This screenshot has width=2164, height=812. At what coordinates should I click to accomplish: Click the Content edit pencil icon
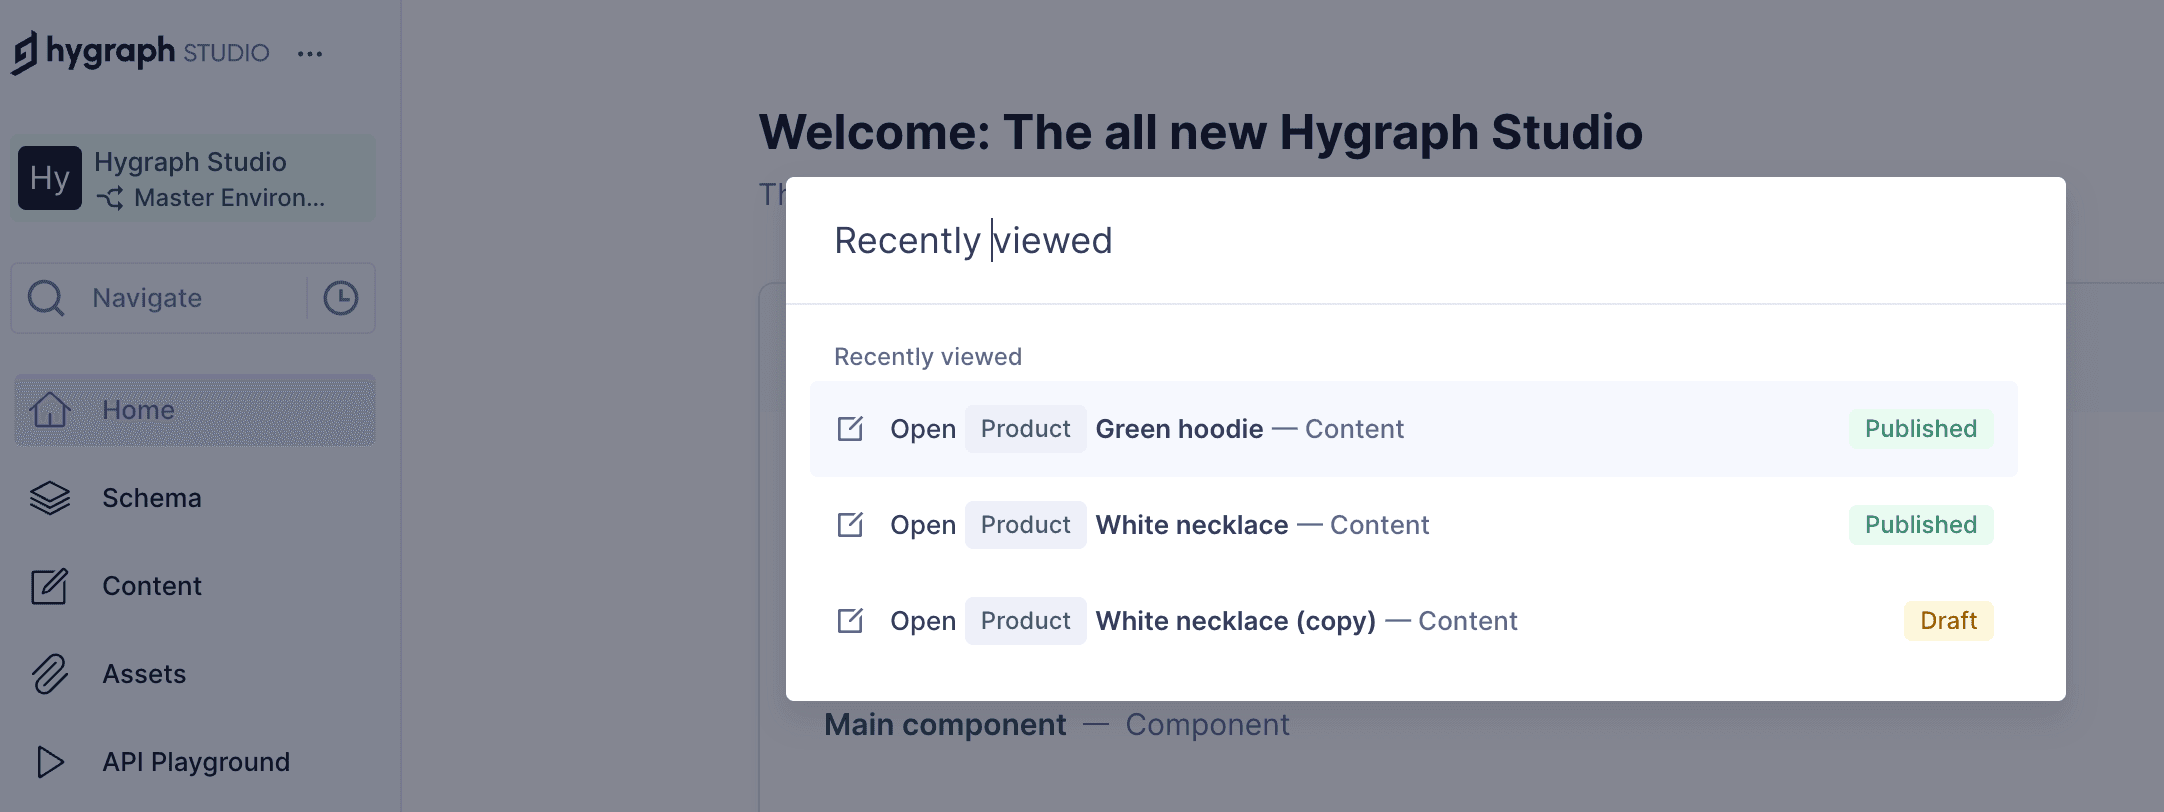coord(49,586)
